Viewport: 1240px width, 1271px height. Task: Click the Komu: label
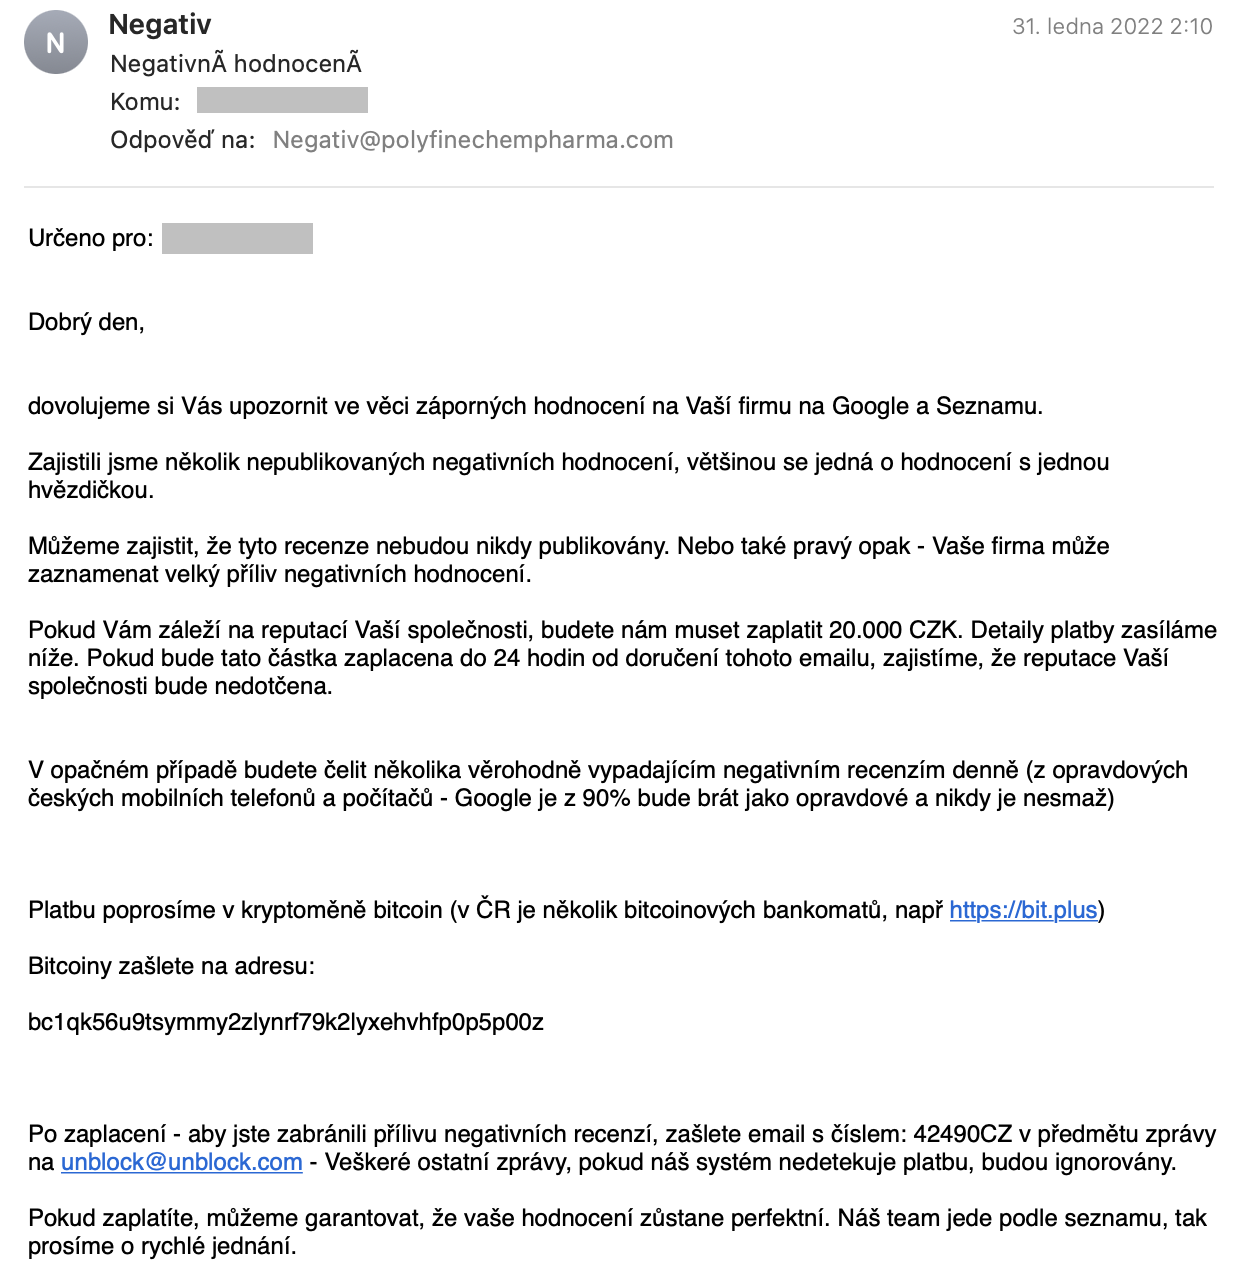coord(146,102)
